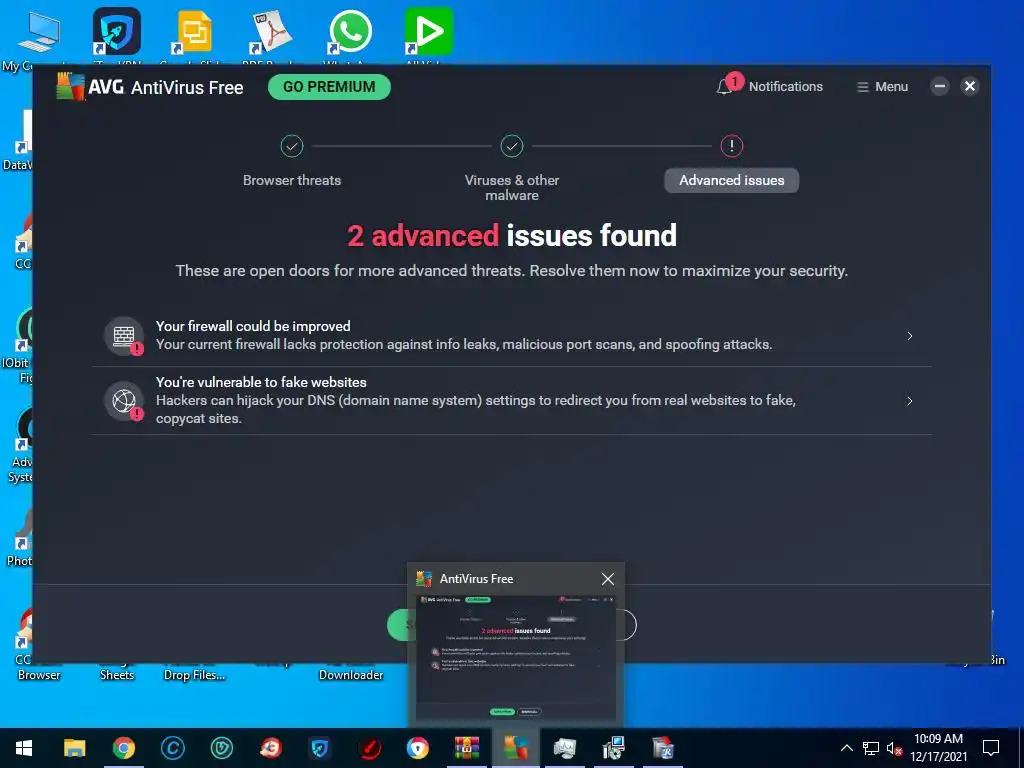Open the green play-arrow video desktop shortcut
This screenshot has width=1024, height=768.
pyautogui.click(x=428, y=31)
